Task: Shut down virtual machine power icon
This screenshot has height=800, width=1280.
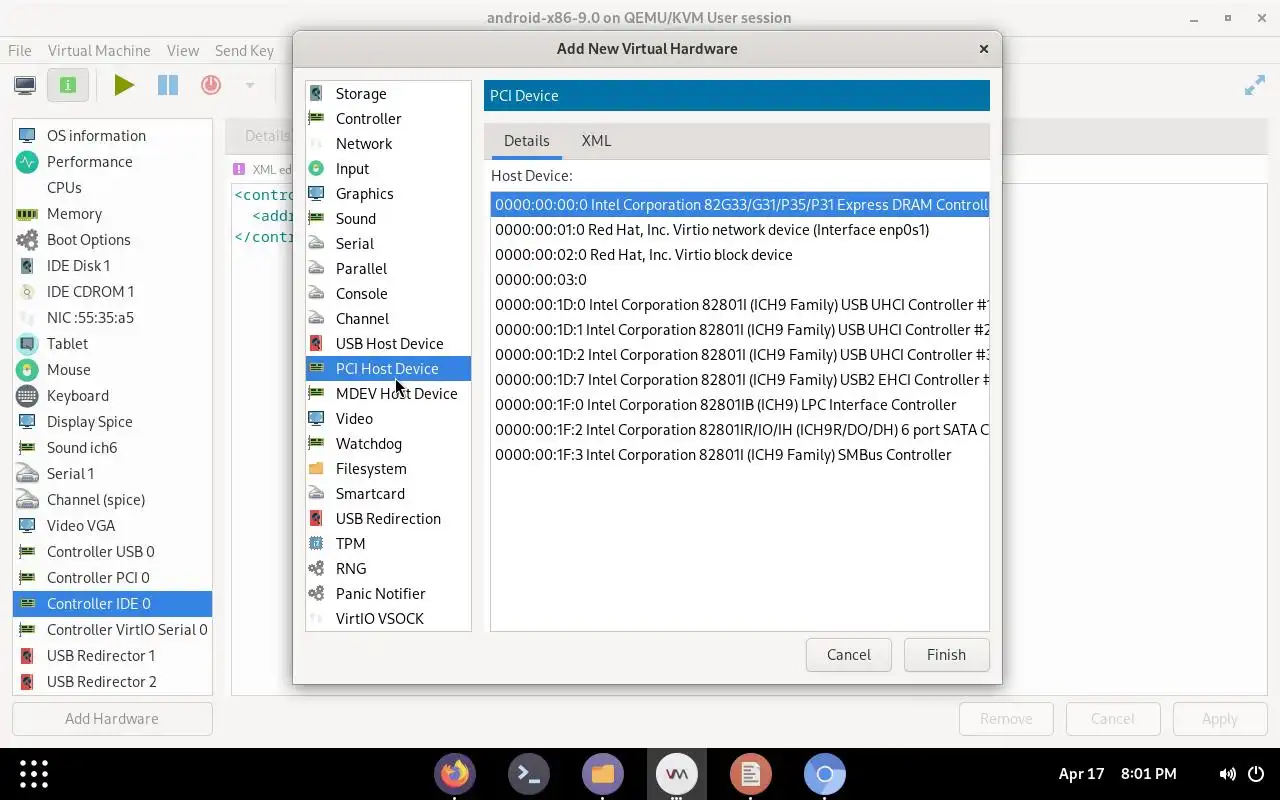Action: [211, 85]
